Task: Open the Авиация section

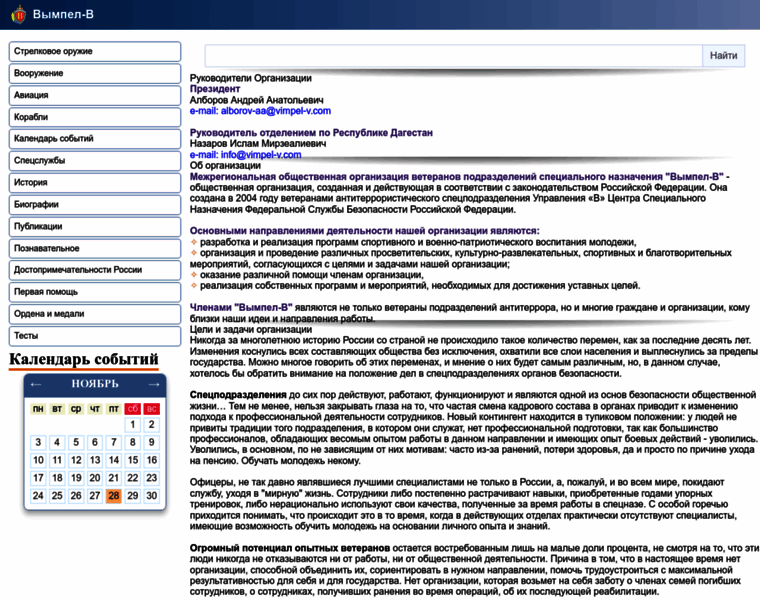Action: click(x=95, y=95)
